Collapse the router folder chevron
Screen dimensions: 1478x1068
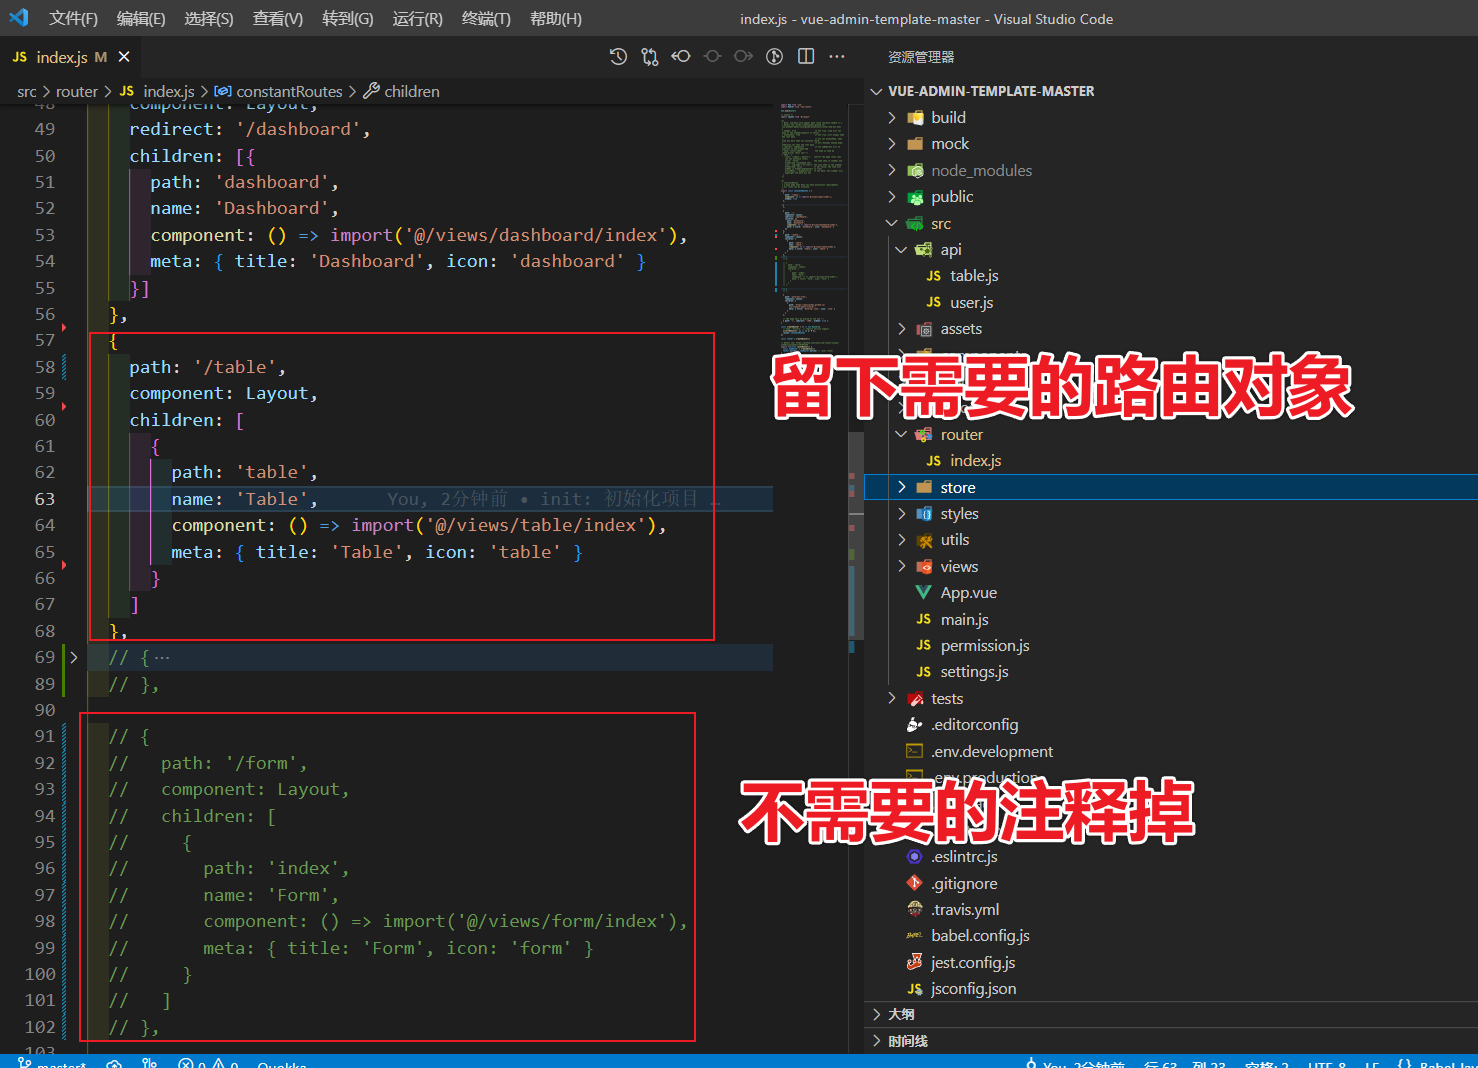pyautogui.click(x=901, y=434)
